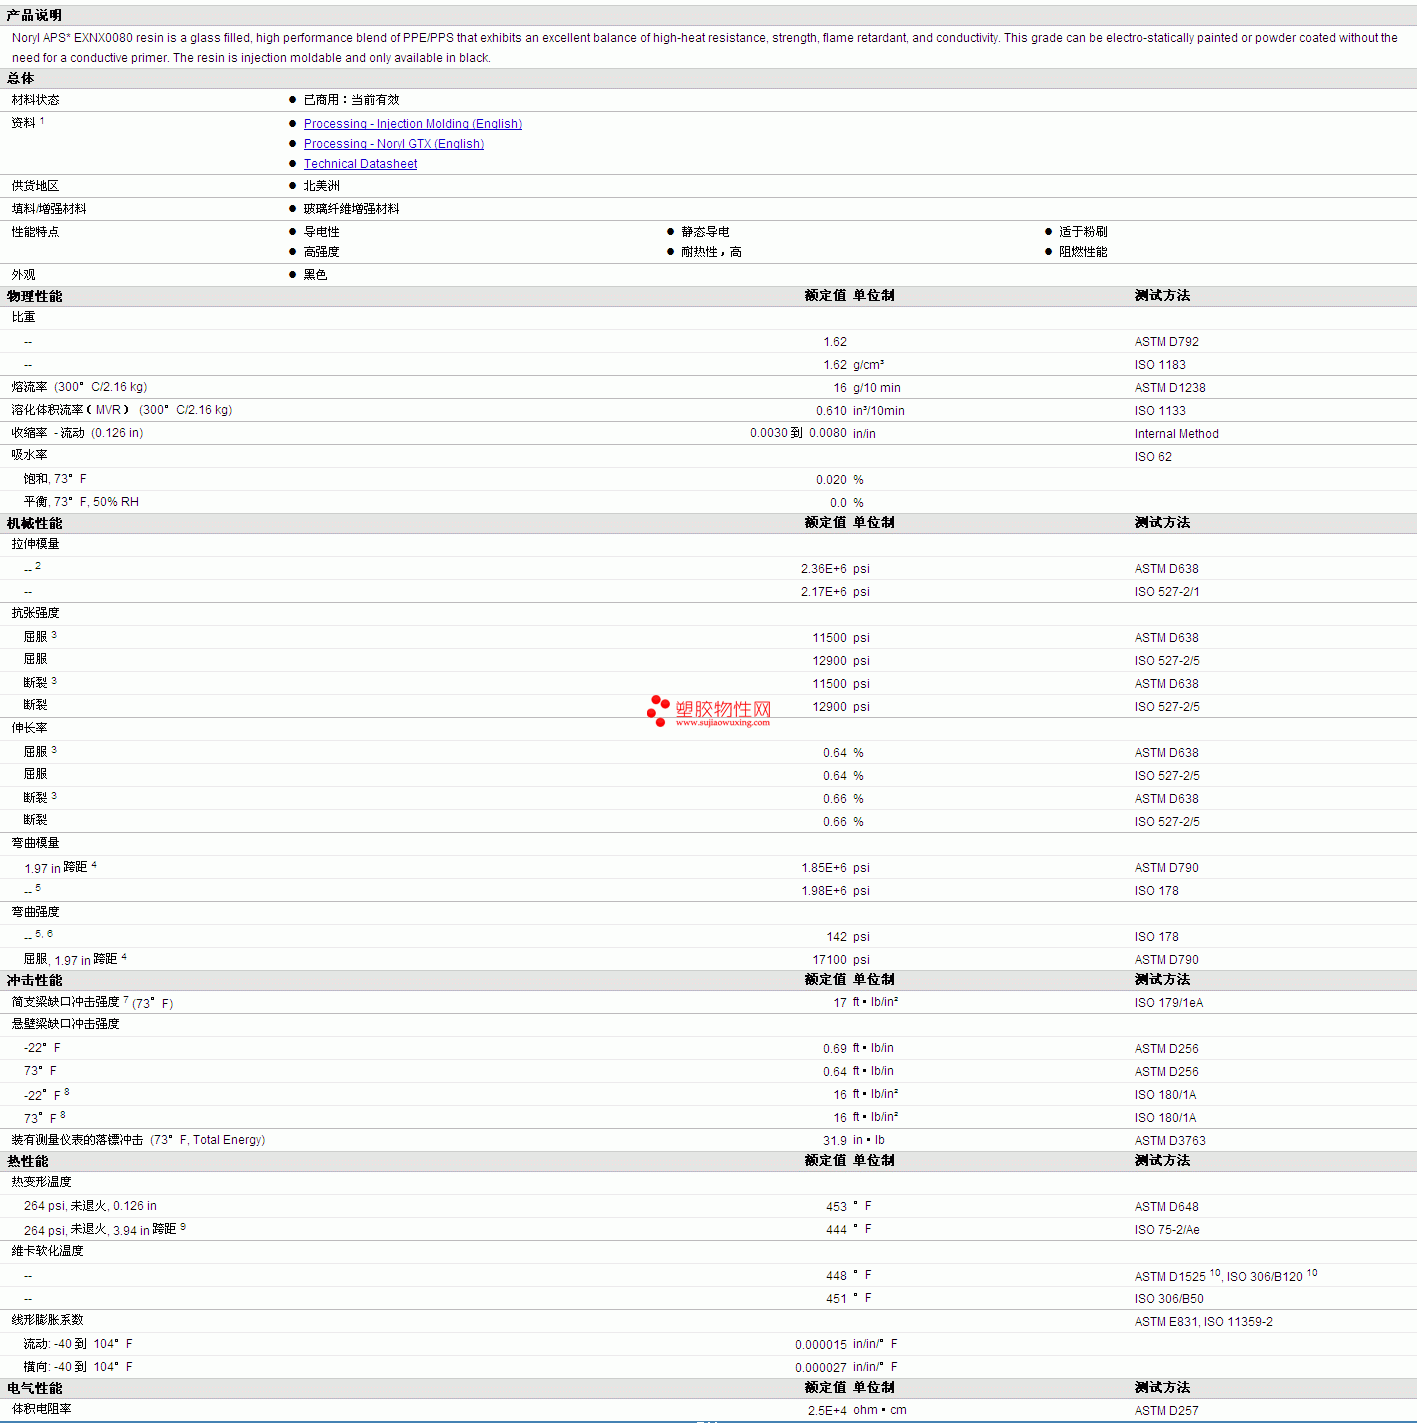Select the 耐热性，高 feature bullet
Viewport: 1417px width, 1423px height.
pos(711,252)
